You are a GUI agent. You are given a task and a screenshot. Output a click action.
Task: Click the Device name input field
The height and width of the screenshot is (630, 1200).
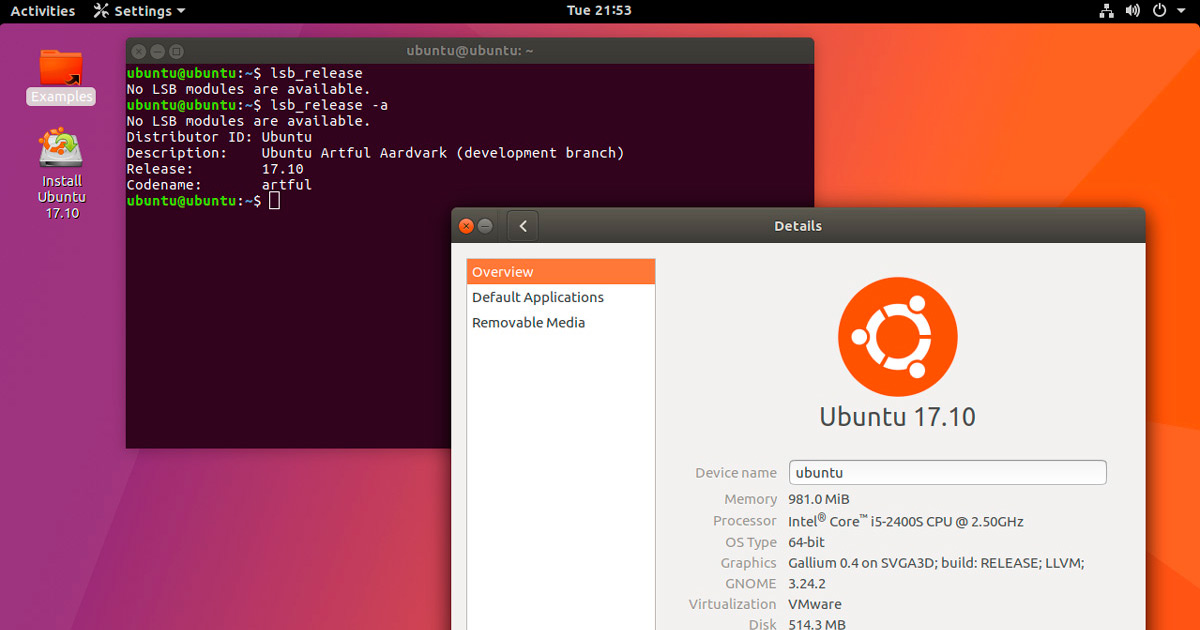(x=947, y=472)
